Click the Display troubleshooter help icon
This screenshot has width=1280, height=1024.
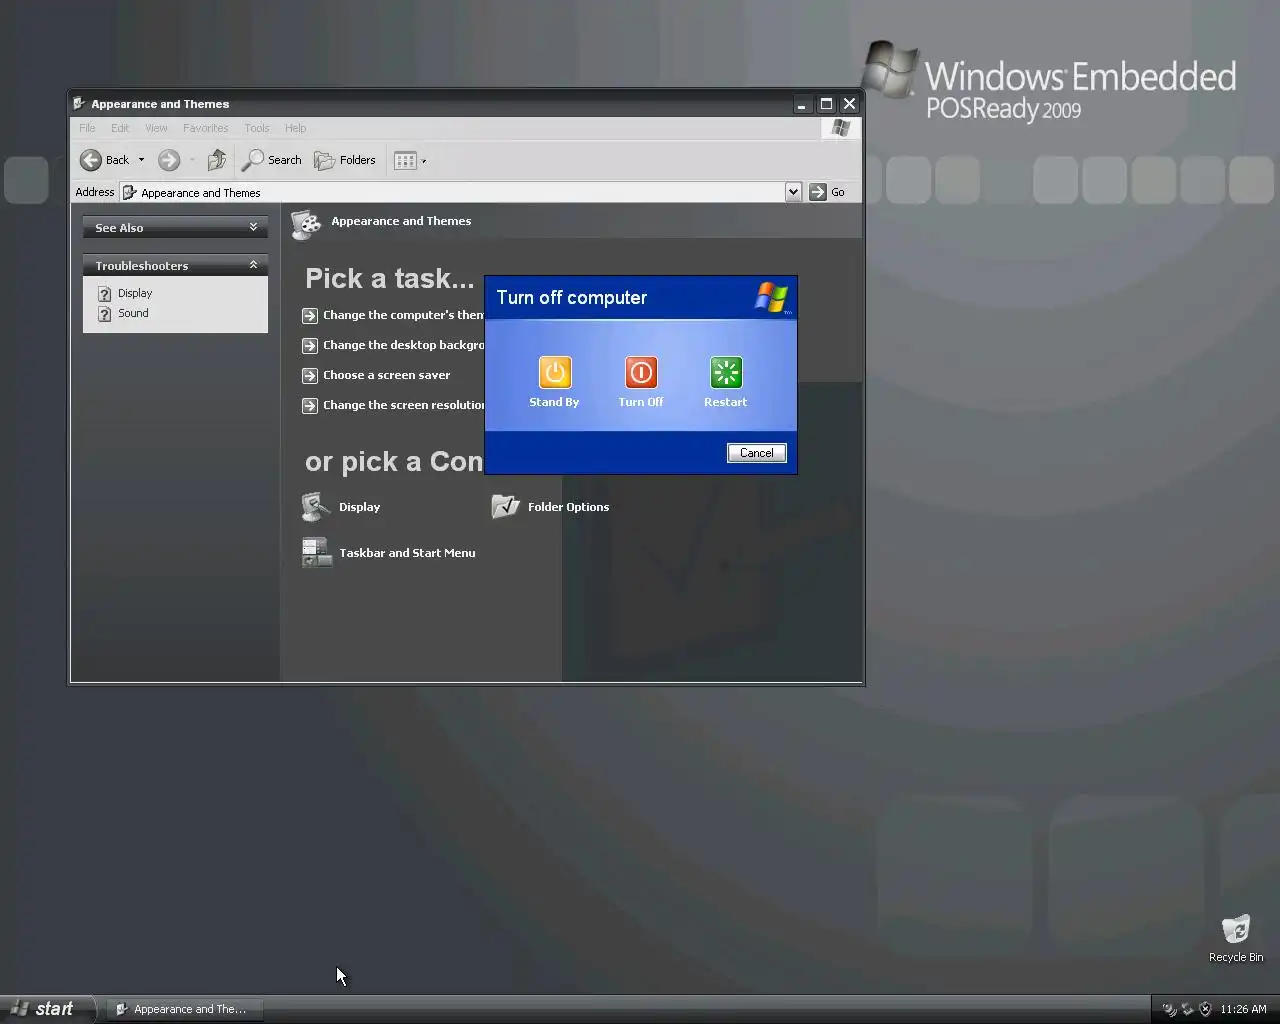click(104, 294)
